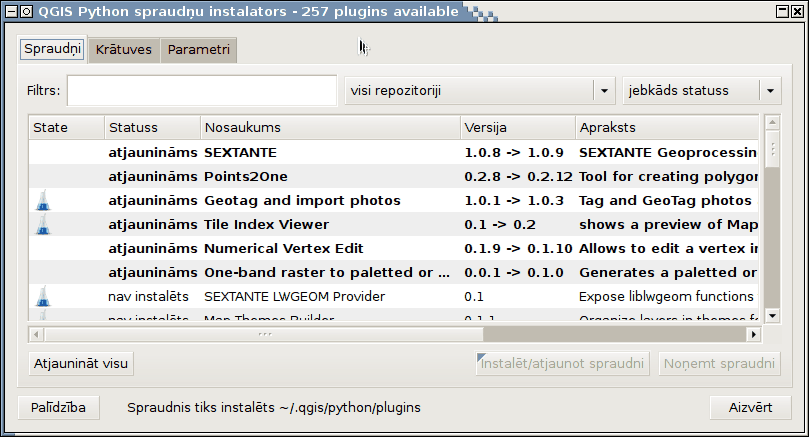The width and height of the screenshot is (809, 437).
Task: Click the flask icon beside SEXTANTE LWGEOM Provider
Action: (x=43, y=296)
